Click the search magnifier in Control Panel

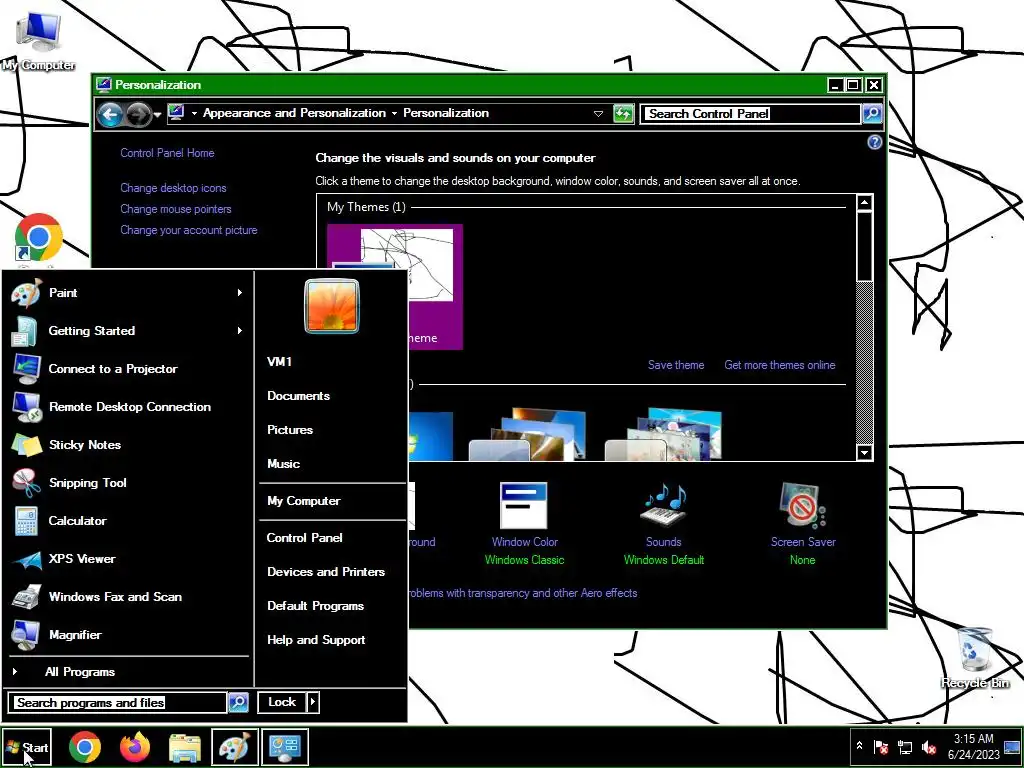click(872, 114)
